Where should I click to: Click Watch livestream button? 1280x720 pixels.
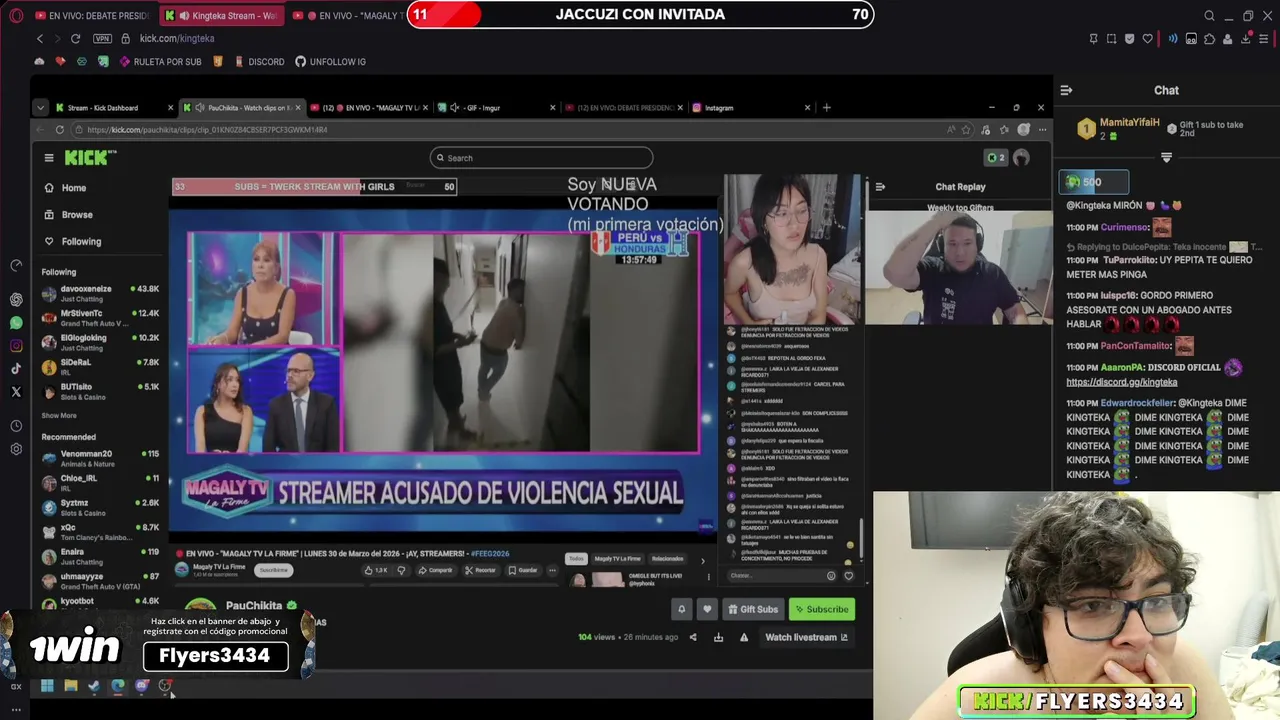pos(807,637)
